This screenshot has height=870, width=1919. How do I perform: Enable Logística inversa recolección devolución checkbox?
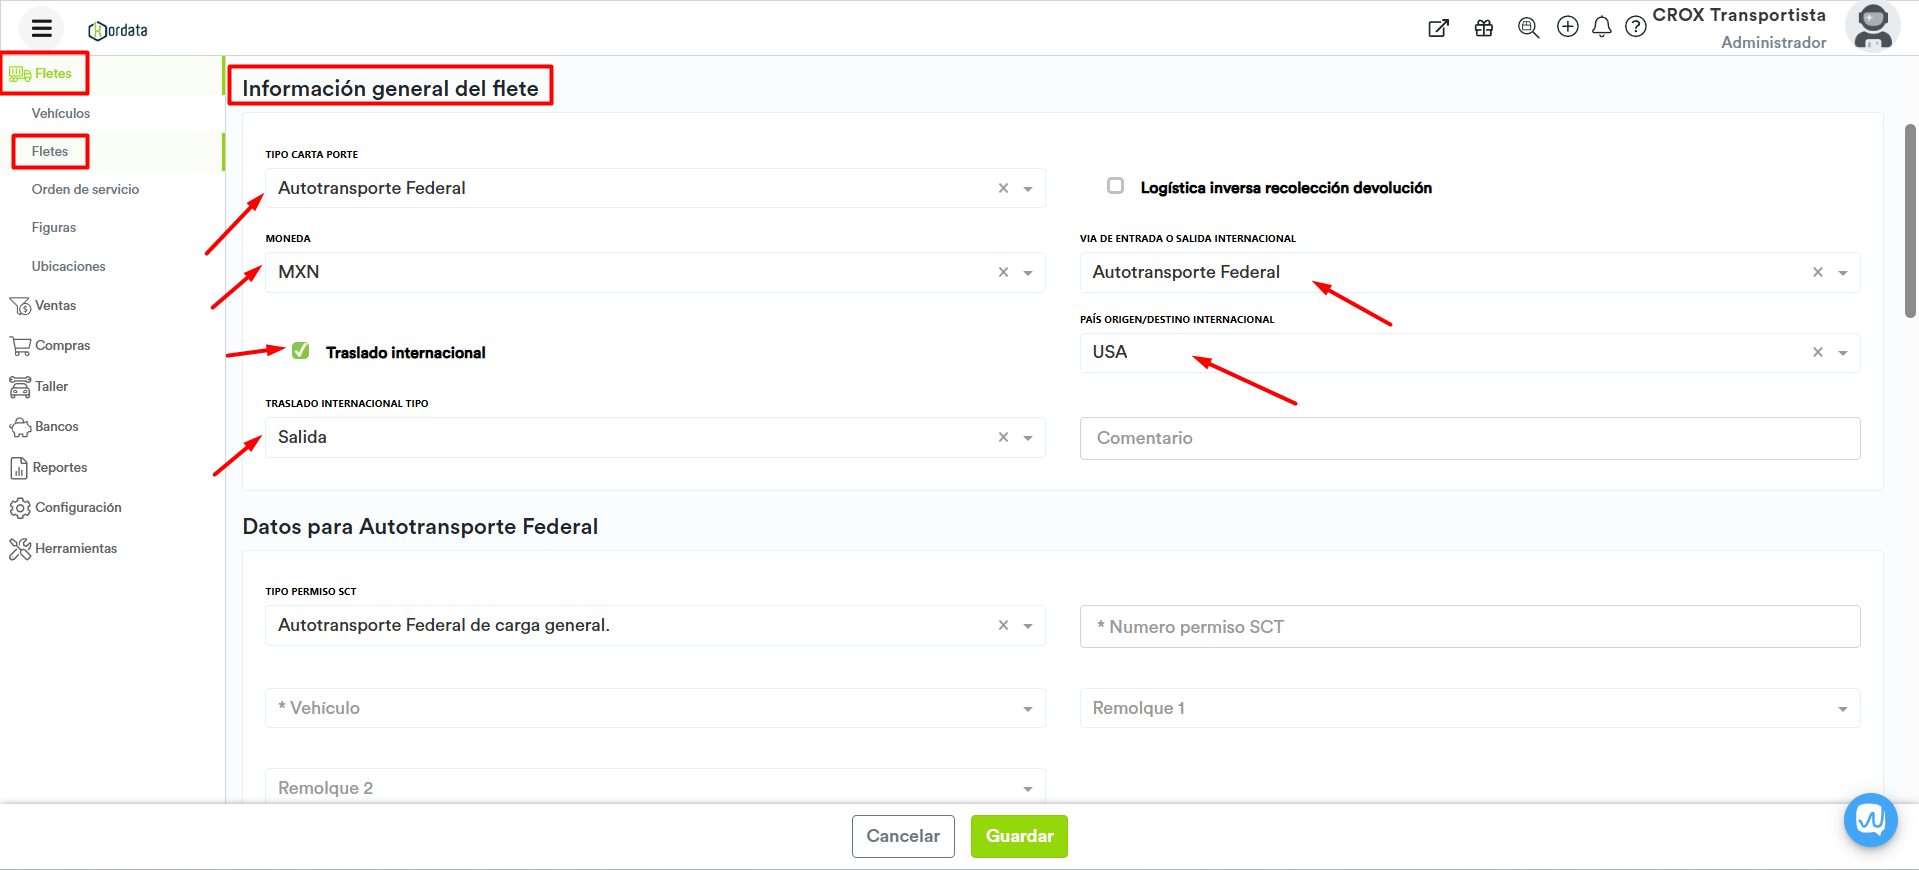pos(1115,186)
